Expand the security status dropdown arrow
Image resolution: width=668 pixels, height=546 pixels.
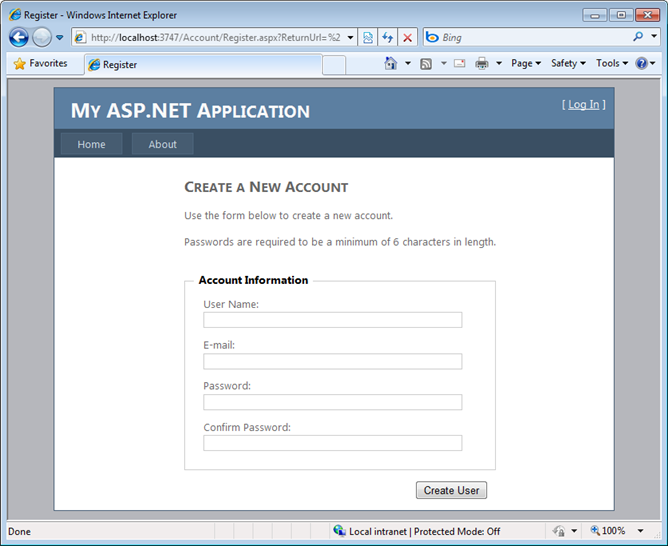coord(574,531)
